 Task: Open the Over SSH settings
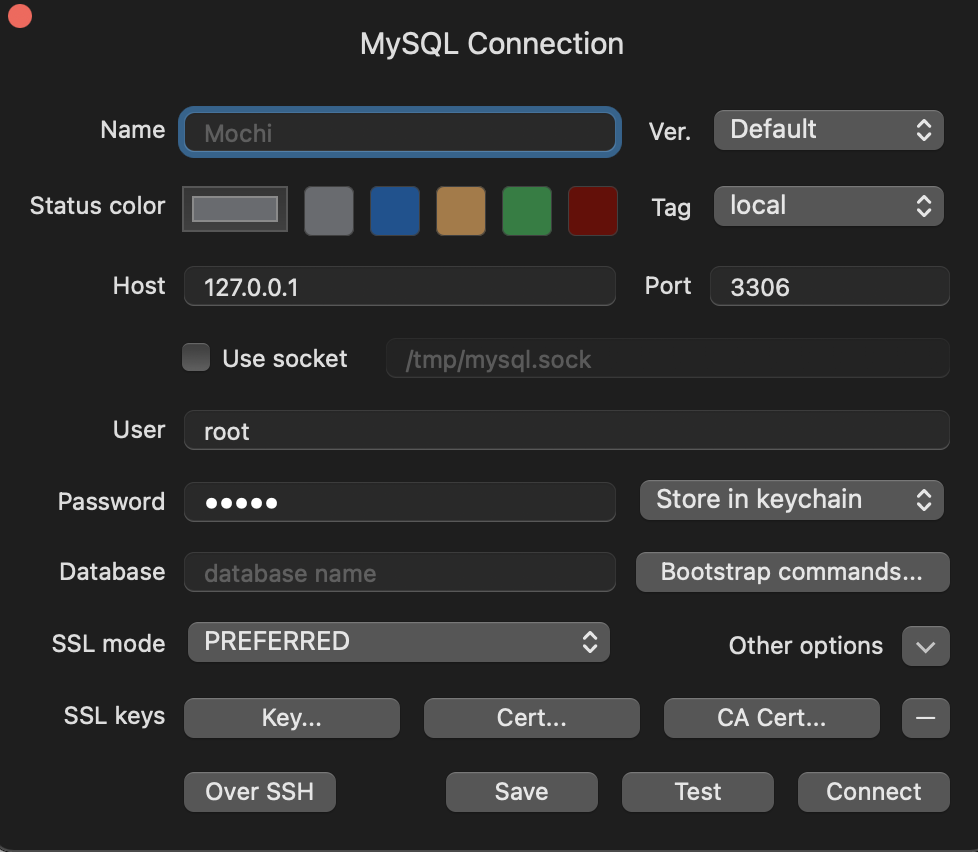259,791
